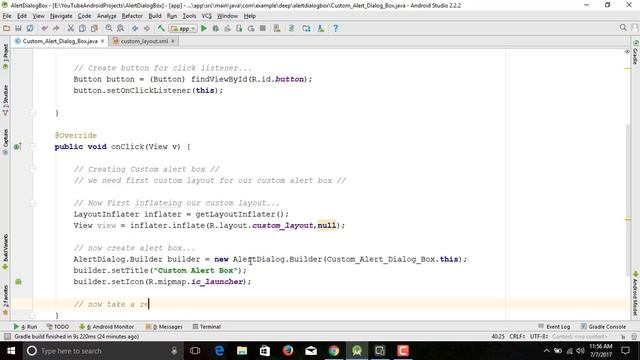The image size is (640, 360).
Task: Open the Analyze menu
Action: (107, 16)
